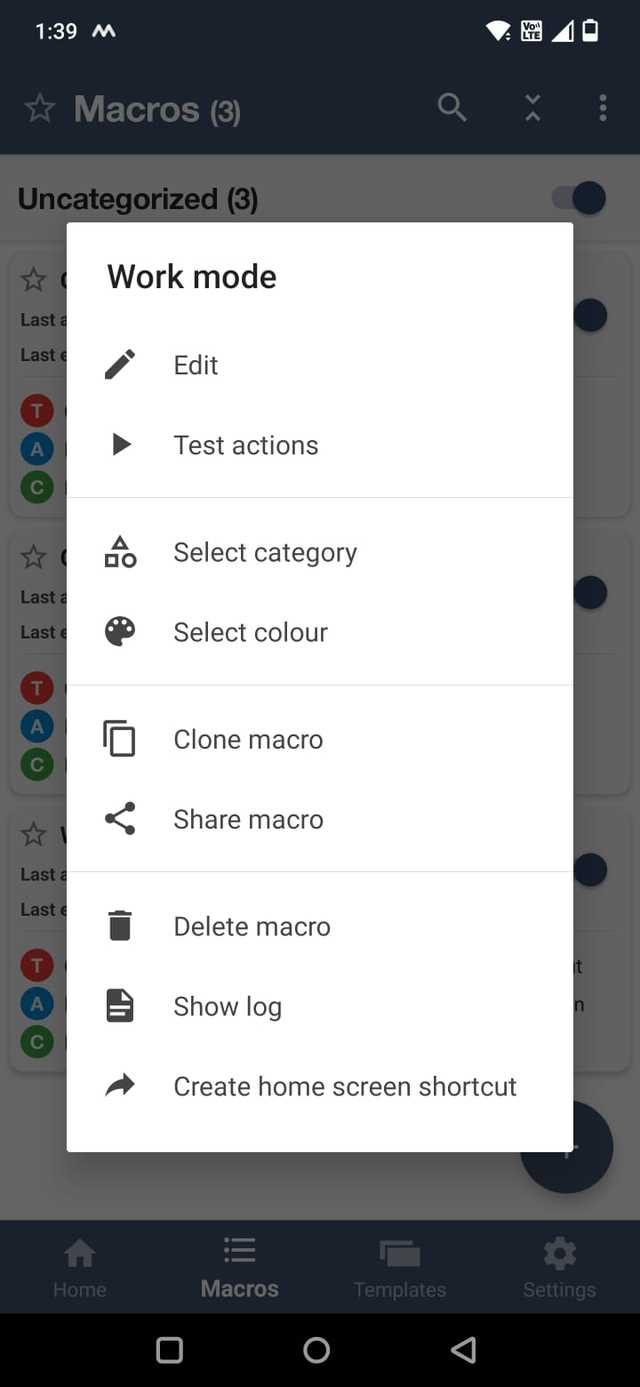This screenshot has width=640, height=1387.
Task: Tap the home screen shortcut arrow icon
Action: (x=120, y=1086)
